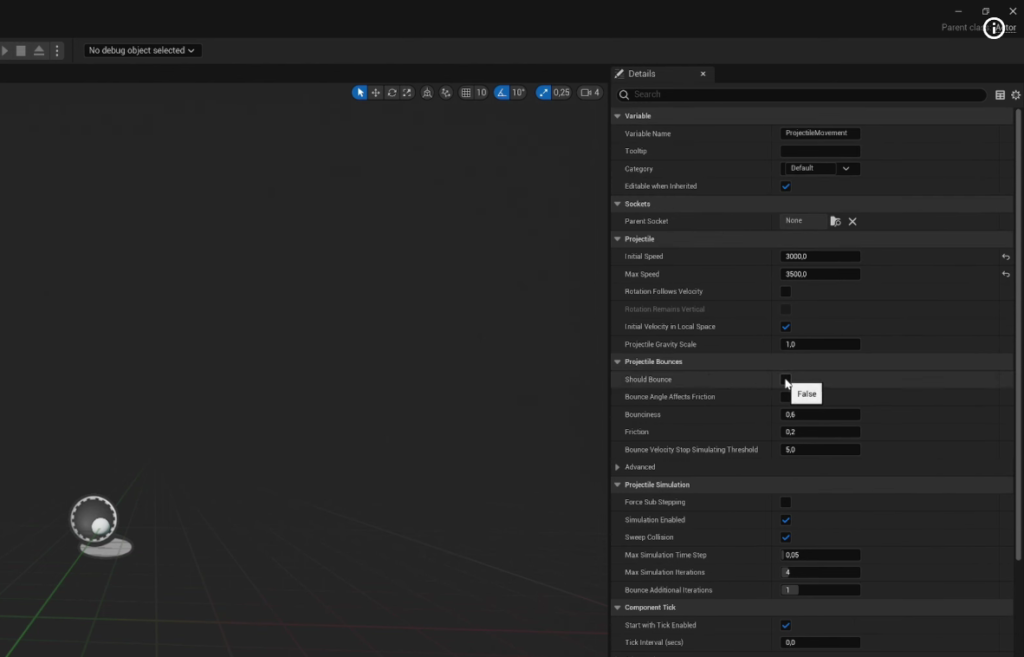Collapse the Projectile section

[x=618, y=239]
